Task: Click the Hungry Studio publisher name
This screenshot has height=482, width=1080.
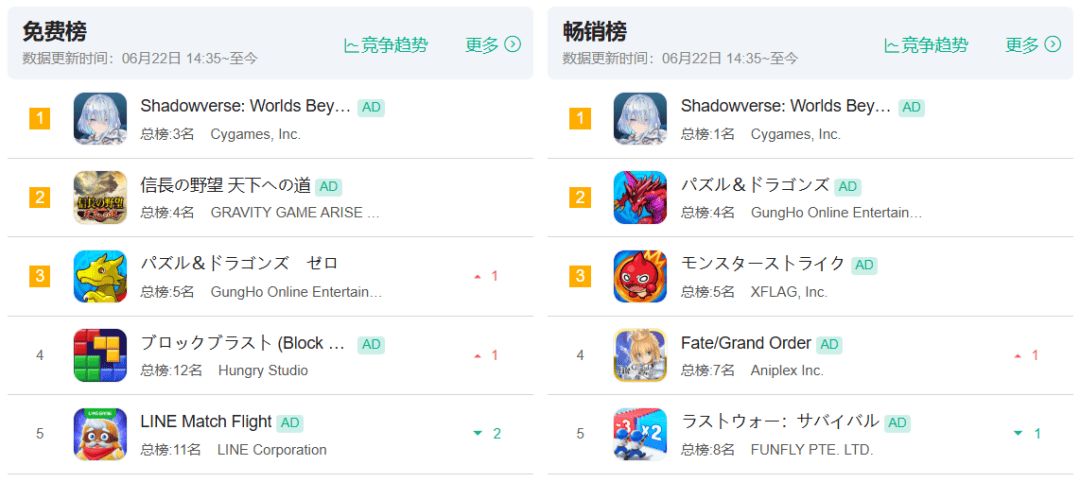Action: [x=263, y=370]
